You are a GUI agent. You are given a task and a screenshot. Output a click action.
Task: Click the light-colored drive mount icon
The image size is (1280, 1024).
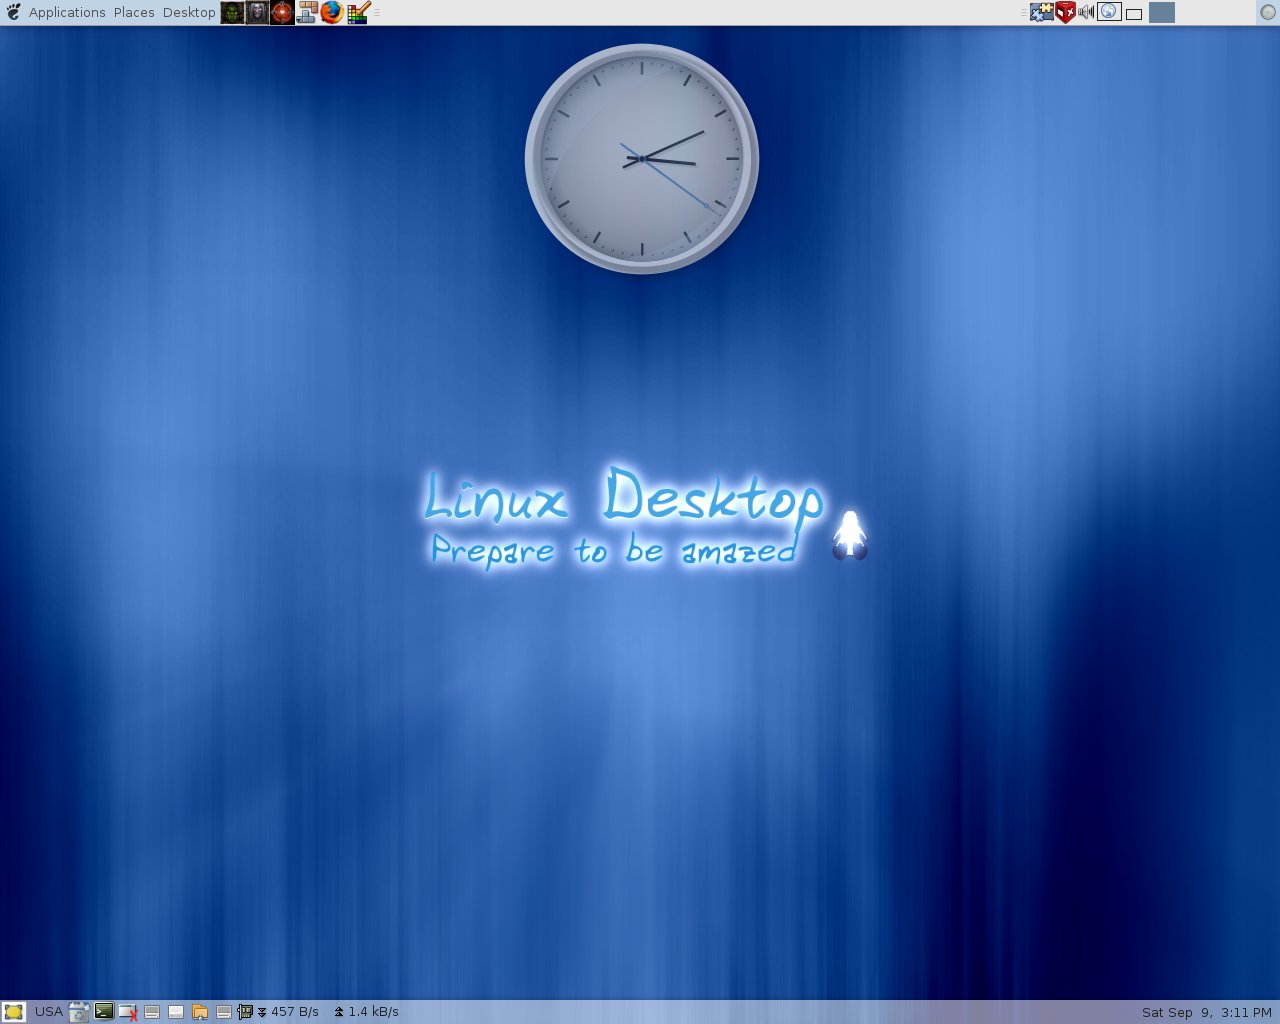(x=176, y=1012)
